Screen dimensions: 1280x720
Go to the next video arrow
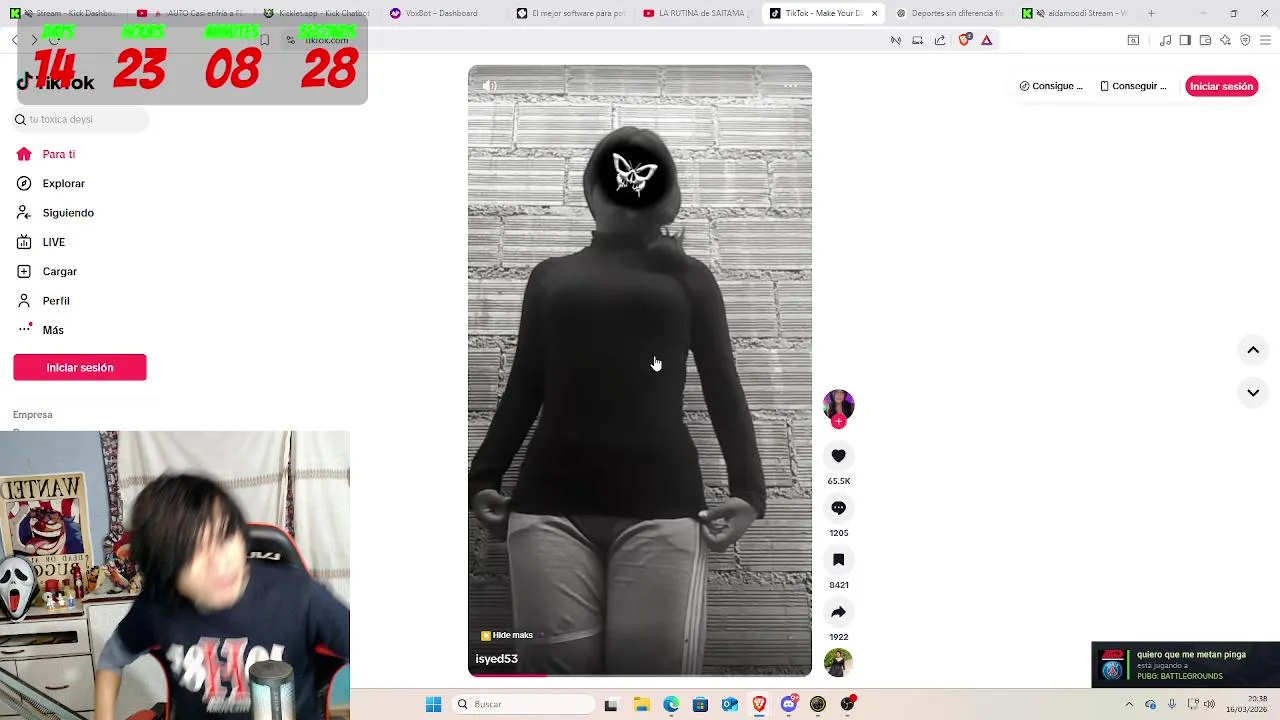tap(1253, 393)
